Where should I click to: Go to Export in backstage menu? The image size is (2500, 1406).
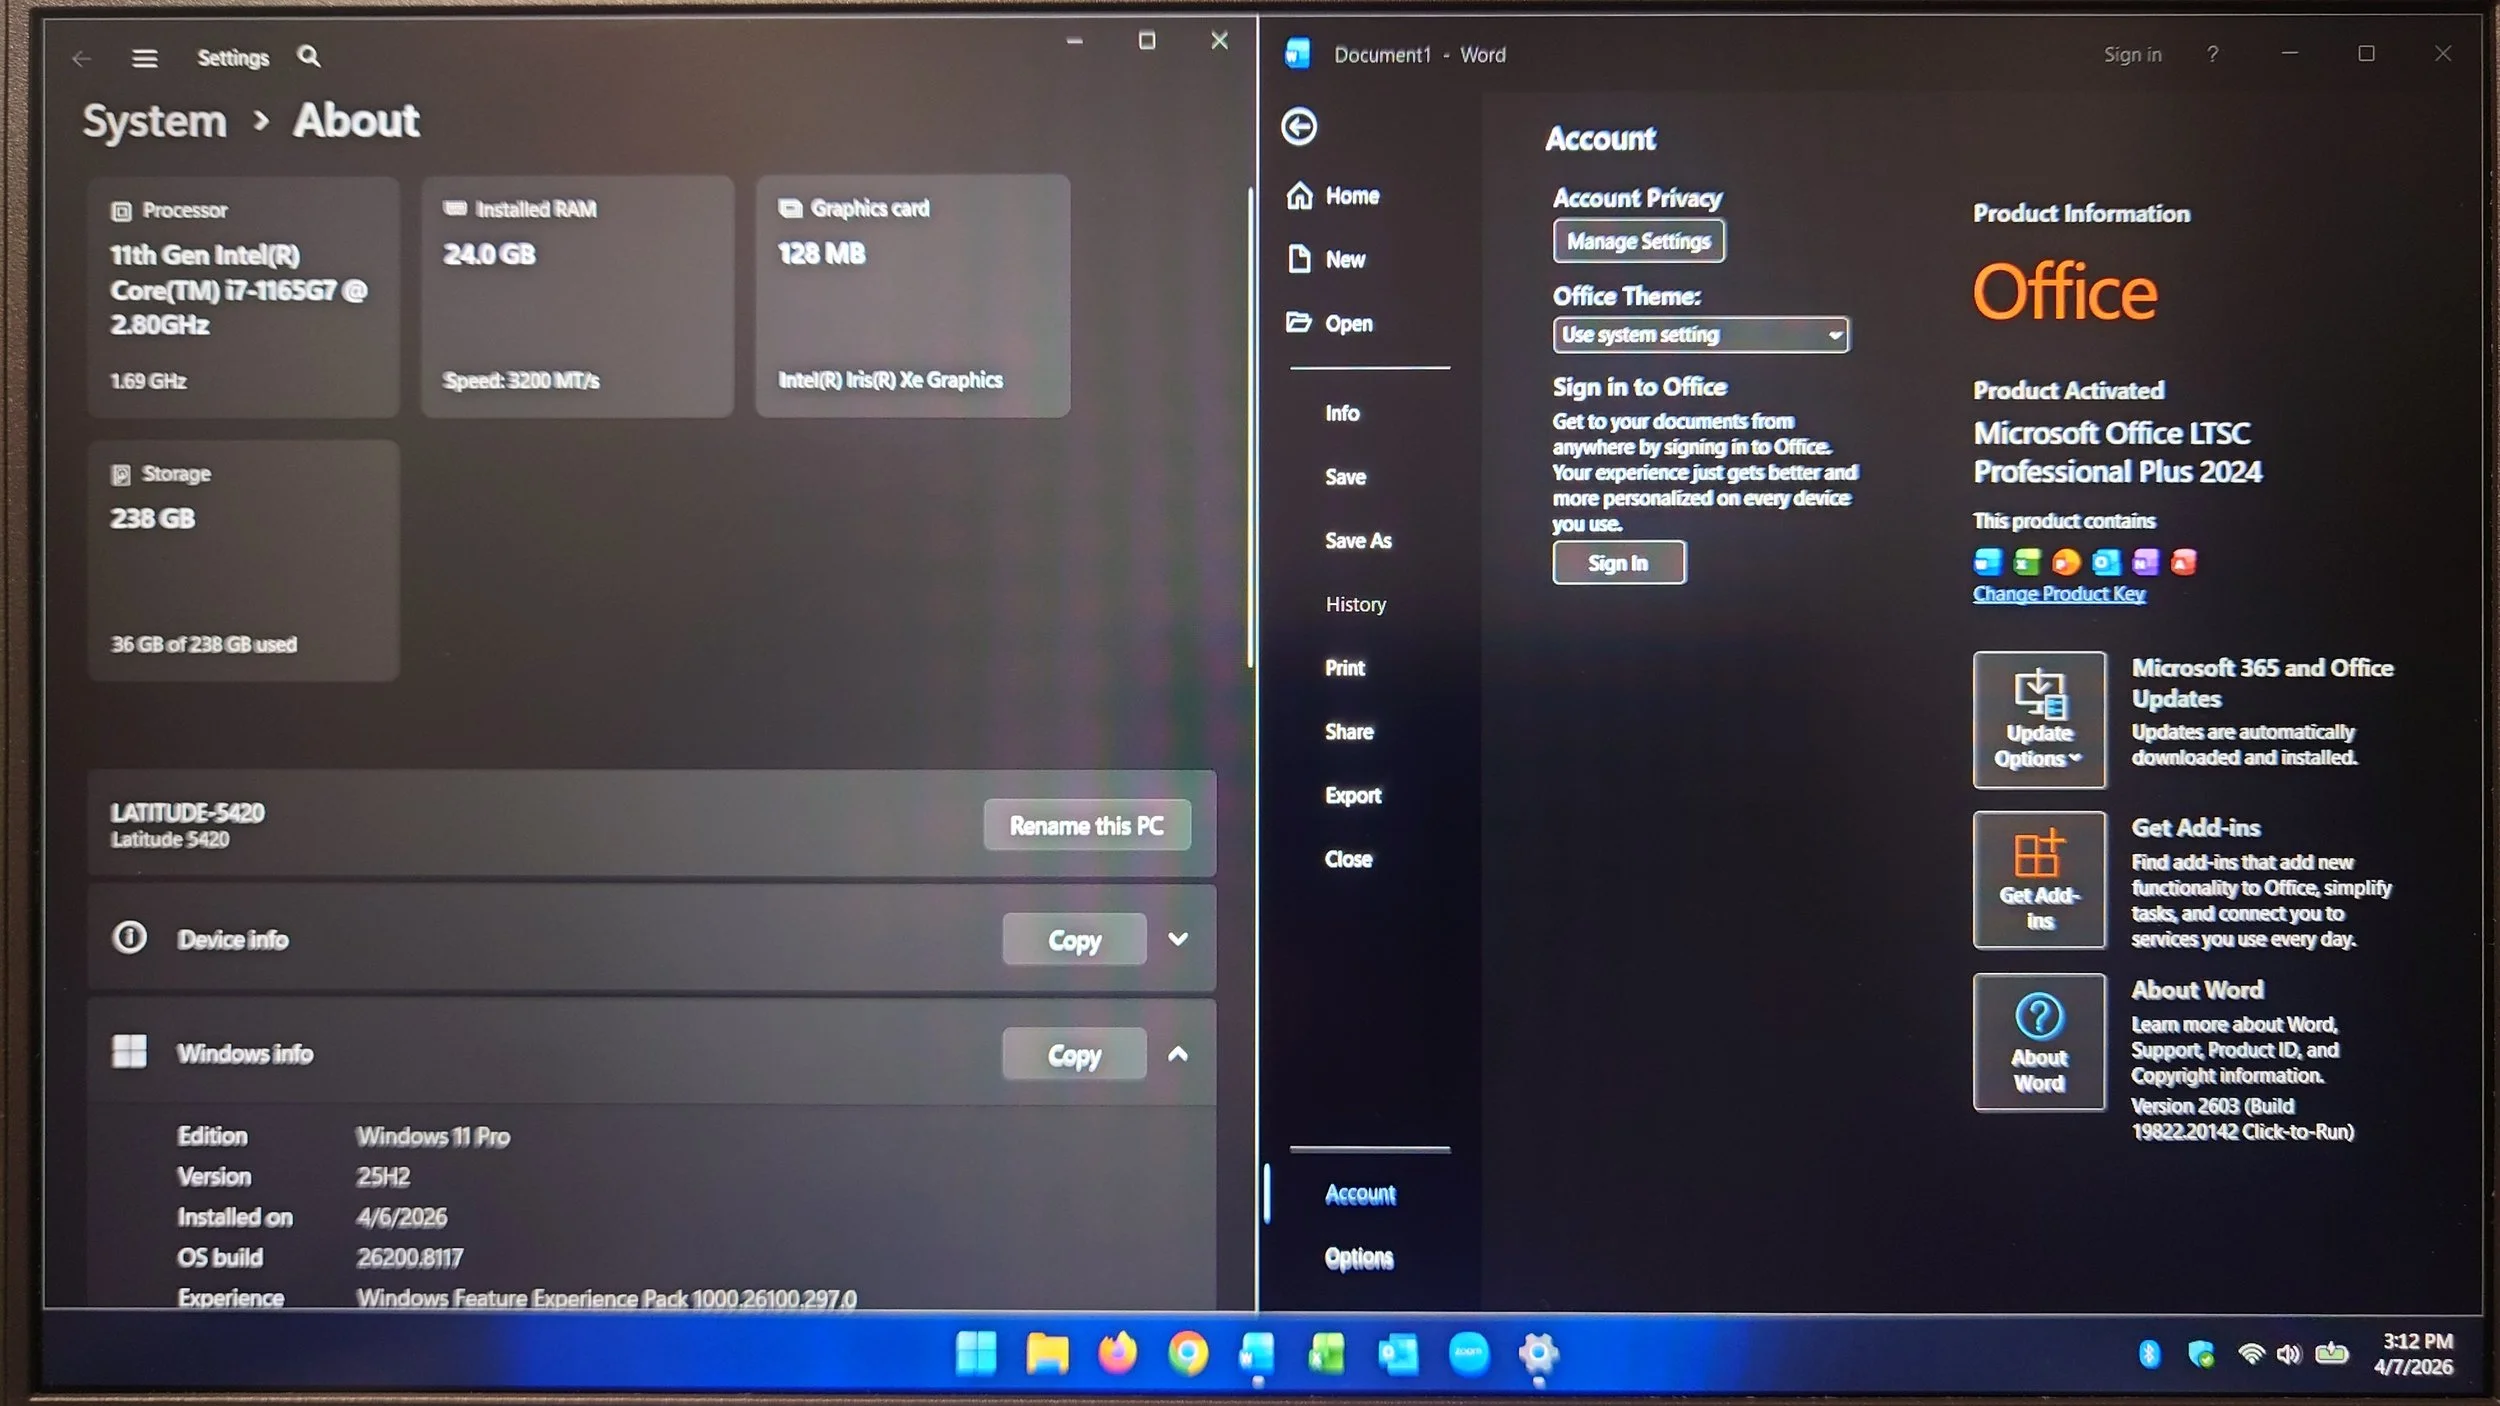pos(1352,795)
